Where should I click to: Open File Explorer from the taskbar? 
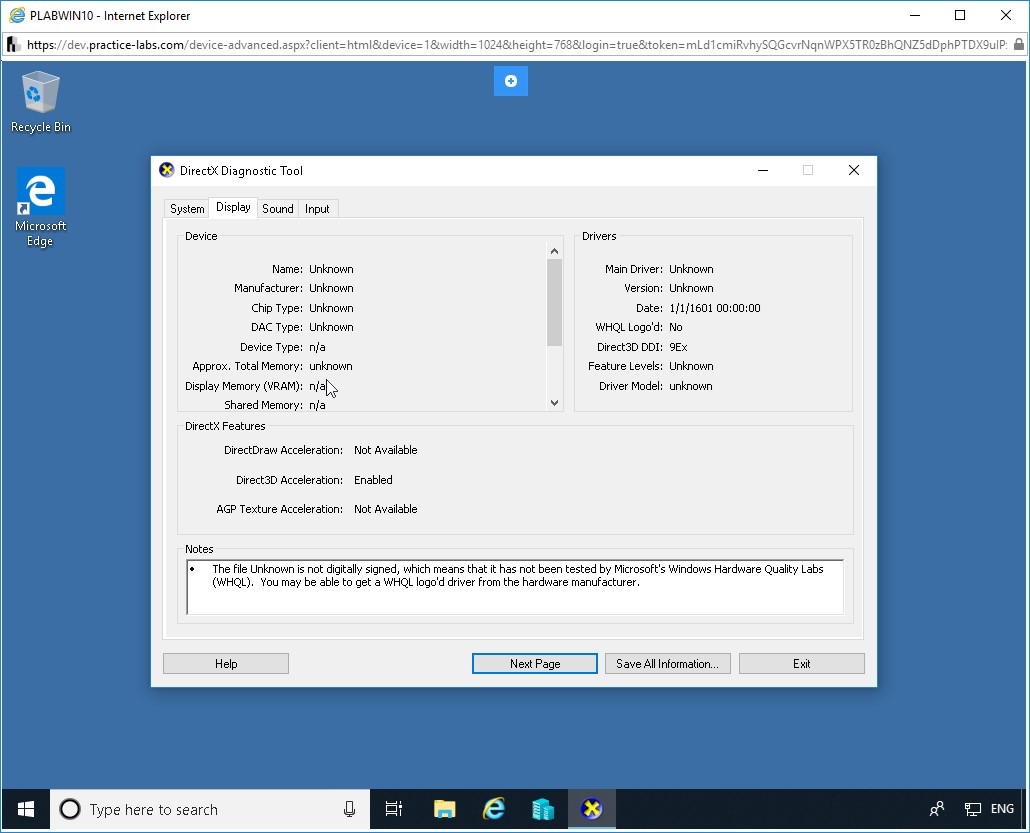pos(445,809)
